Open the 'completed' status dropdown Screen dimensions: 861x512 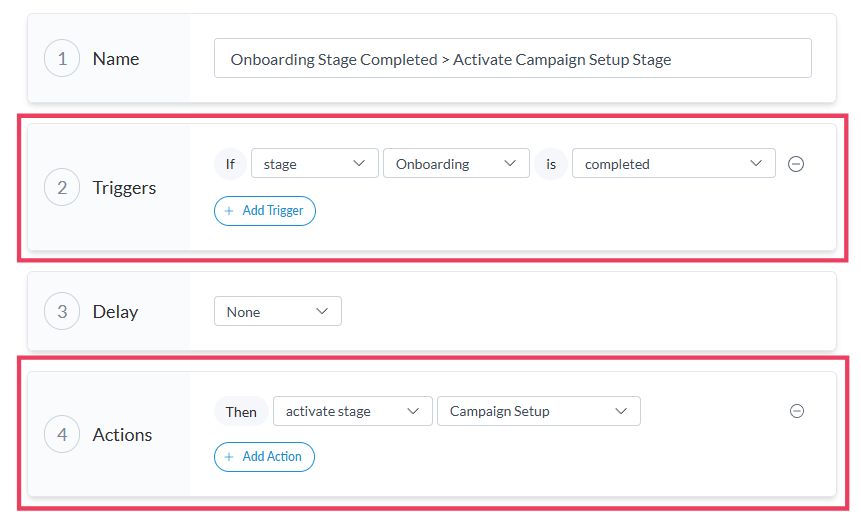tap(673, 164)
